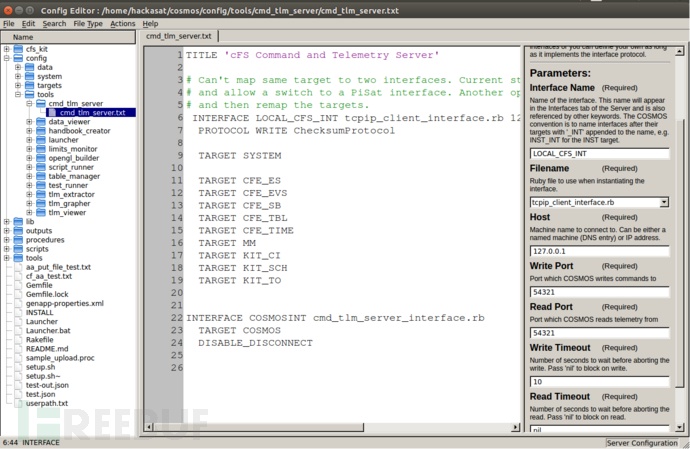Screen dimensions: 690x449
Task: Click the Rakefile file icon
Action: (18, 338)
